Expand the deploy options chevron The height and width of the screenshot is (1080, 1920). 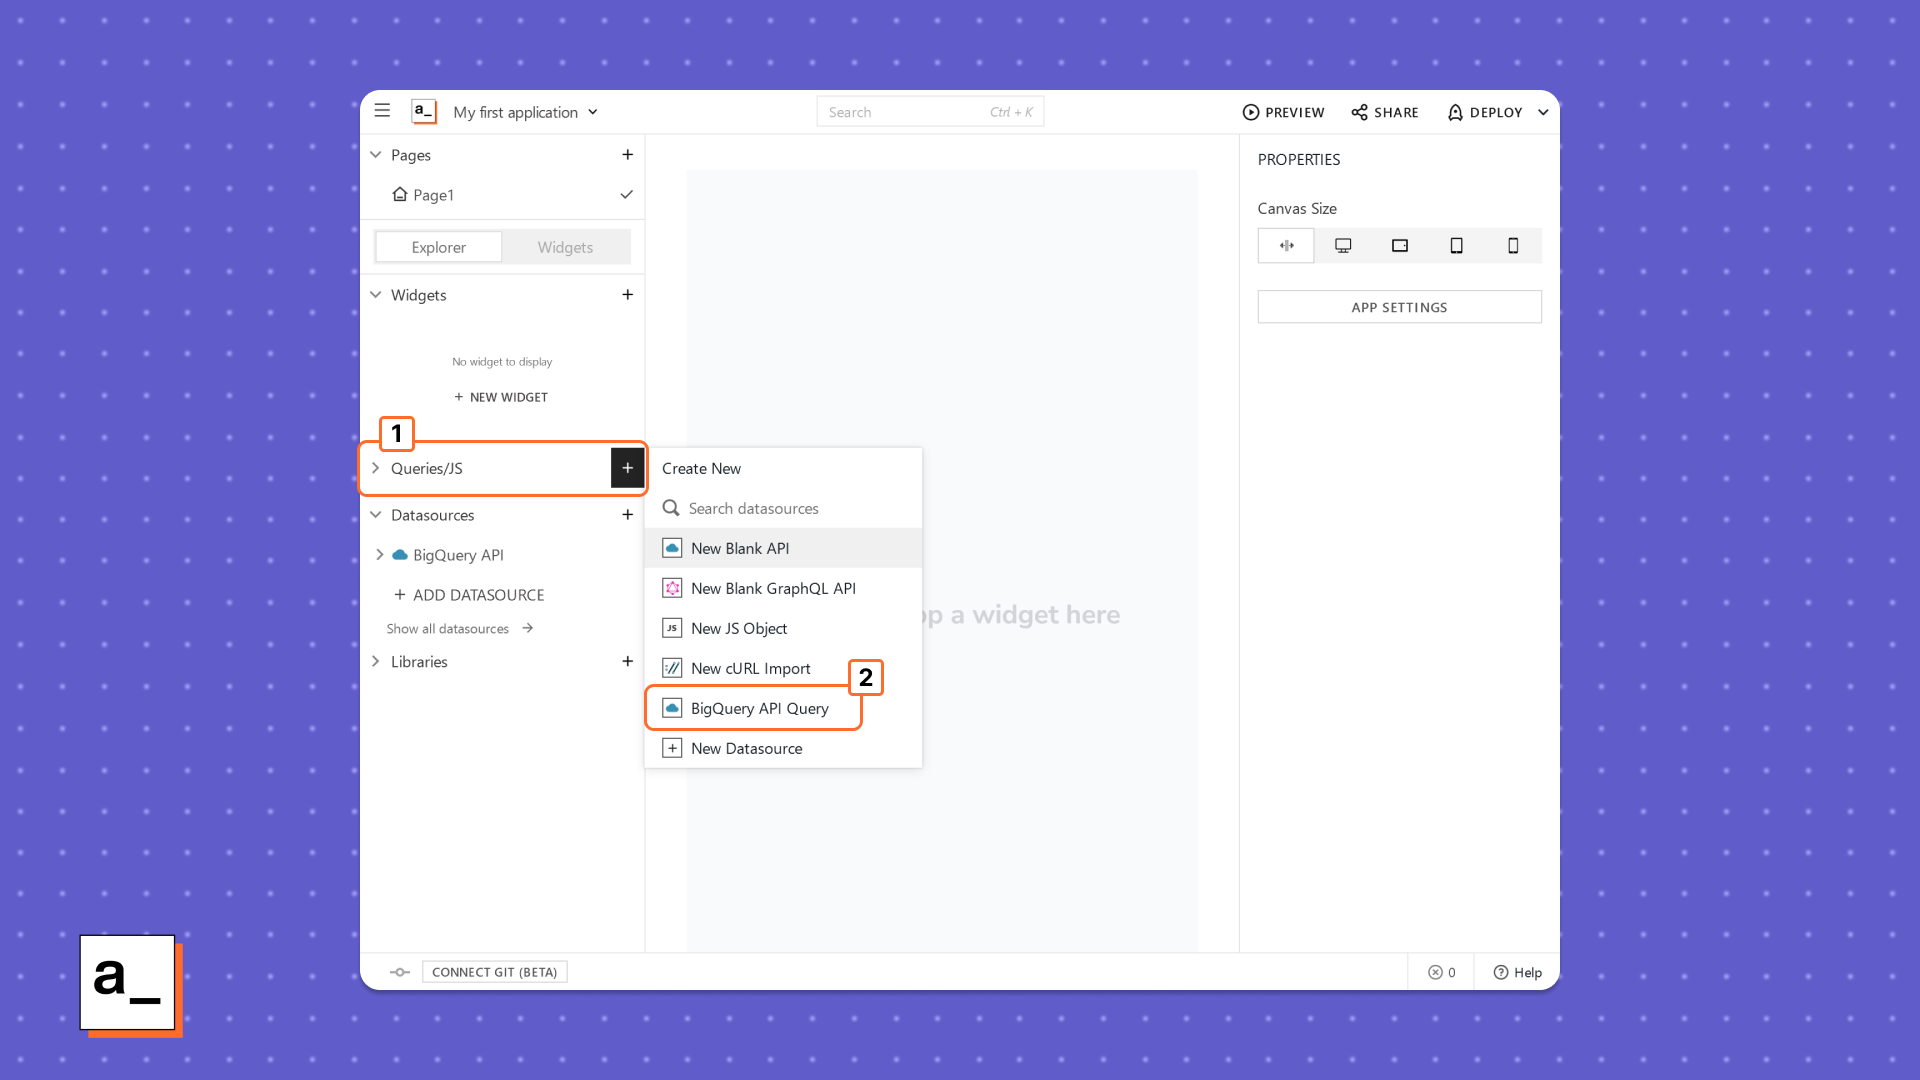(1543, 112)
